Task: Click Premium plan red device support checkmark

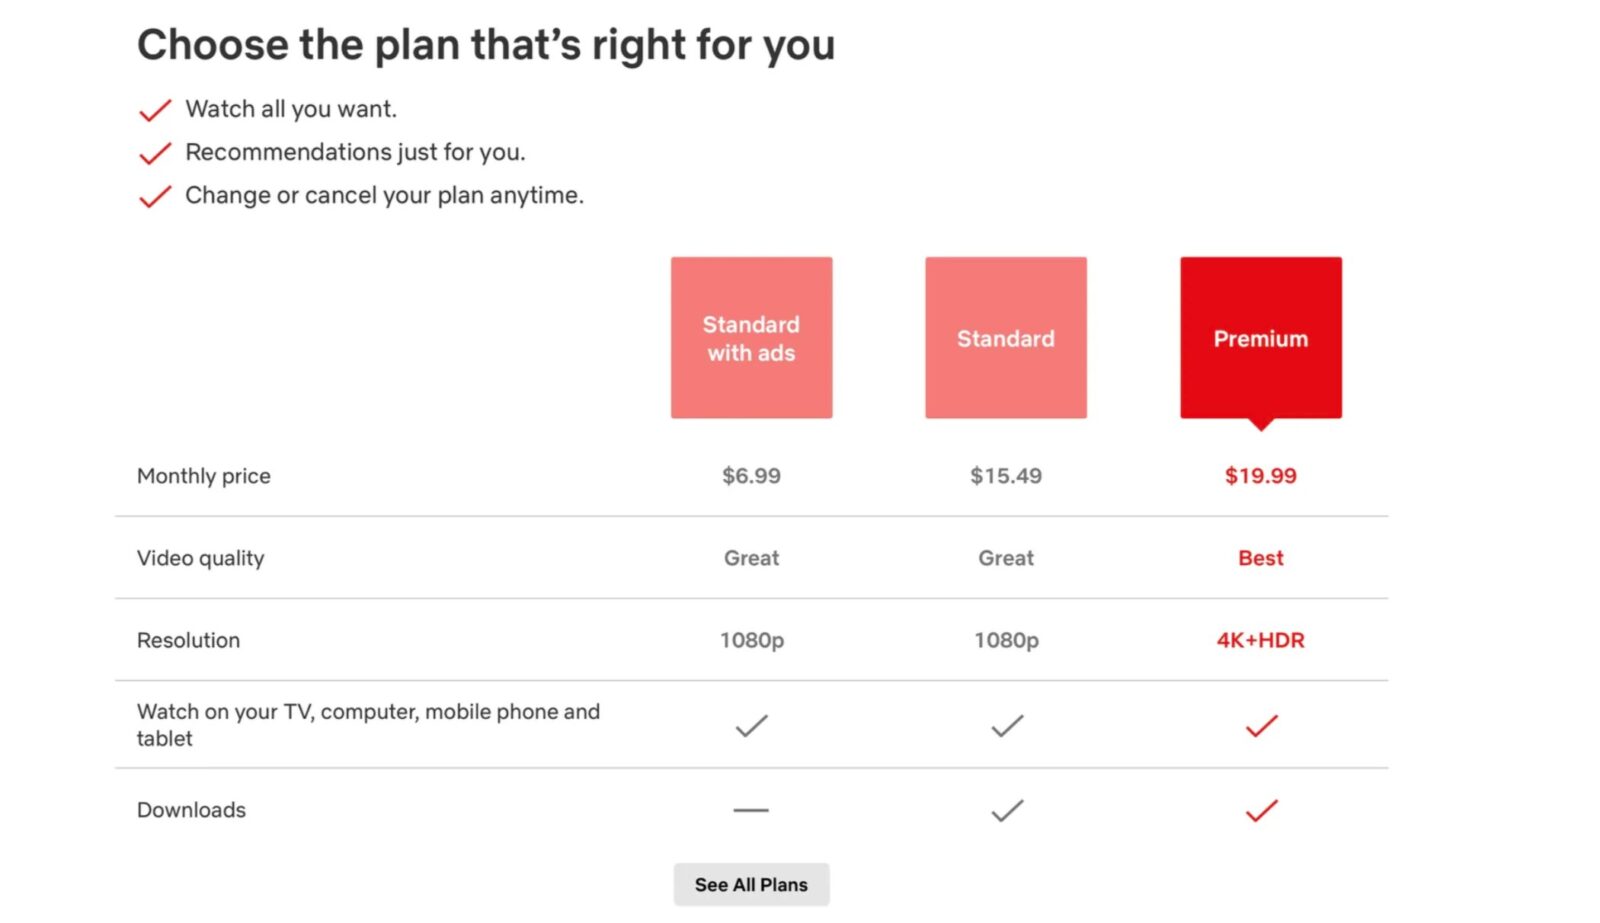Action: [x=1261, y=725]
